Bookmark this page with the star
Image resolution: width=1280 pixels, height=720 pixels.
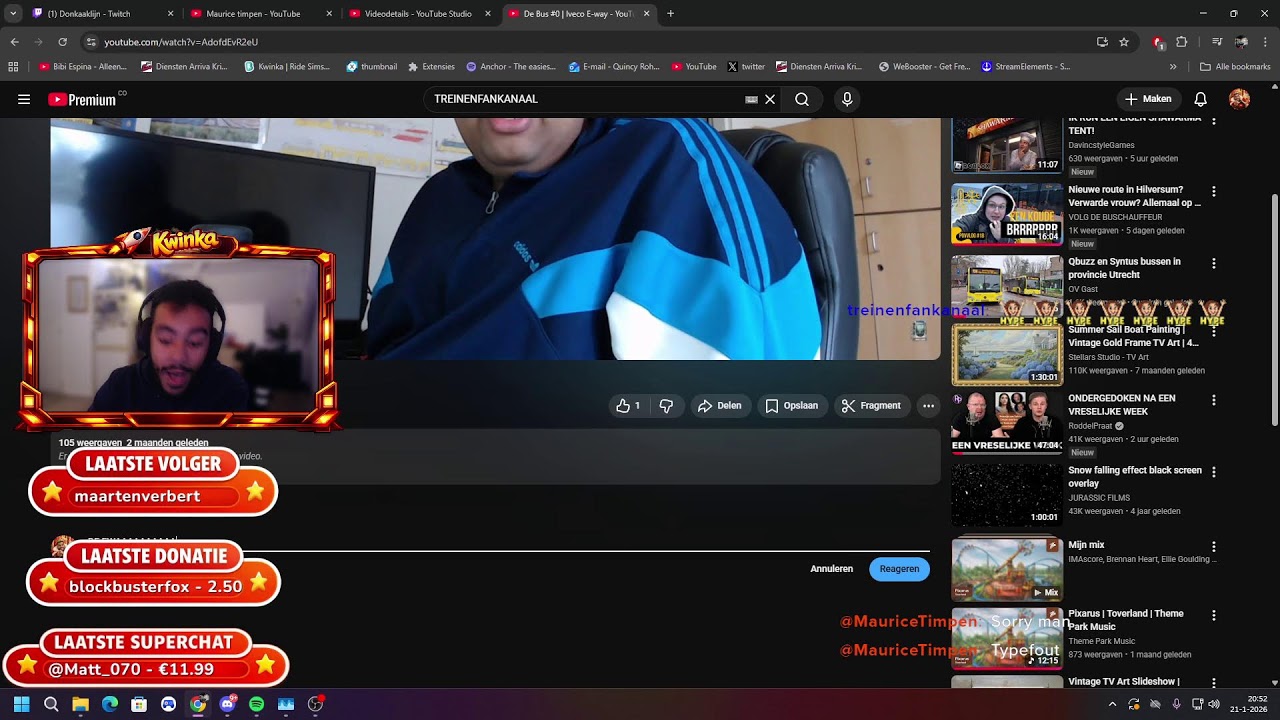pos(1124,42)
